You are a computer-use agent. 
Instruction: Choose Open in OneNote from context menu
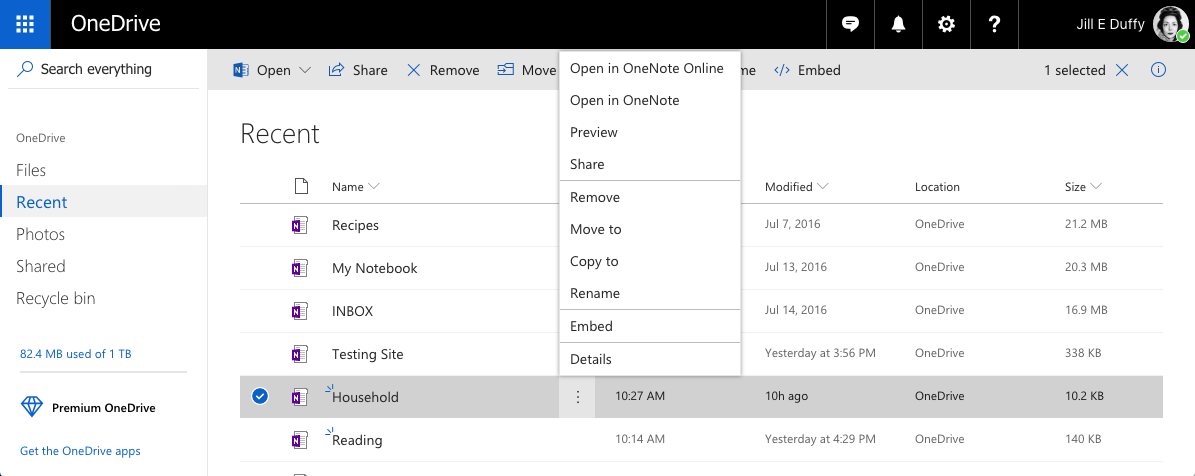(650, 101)
